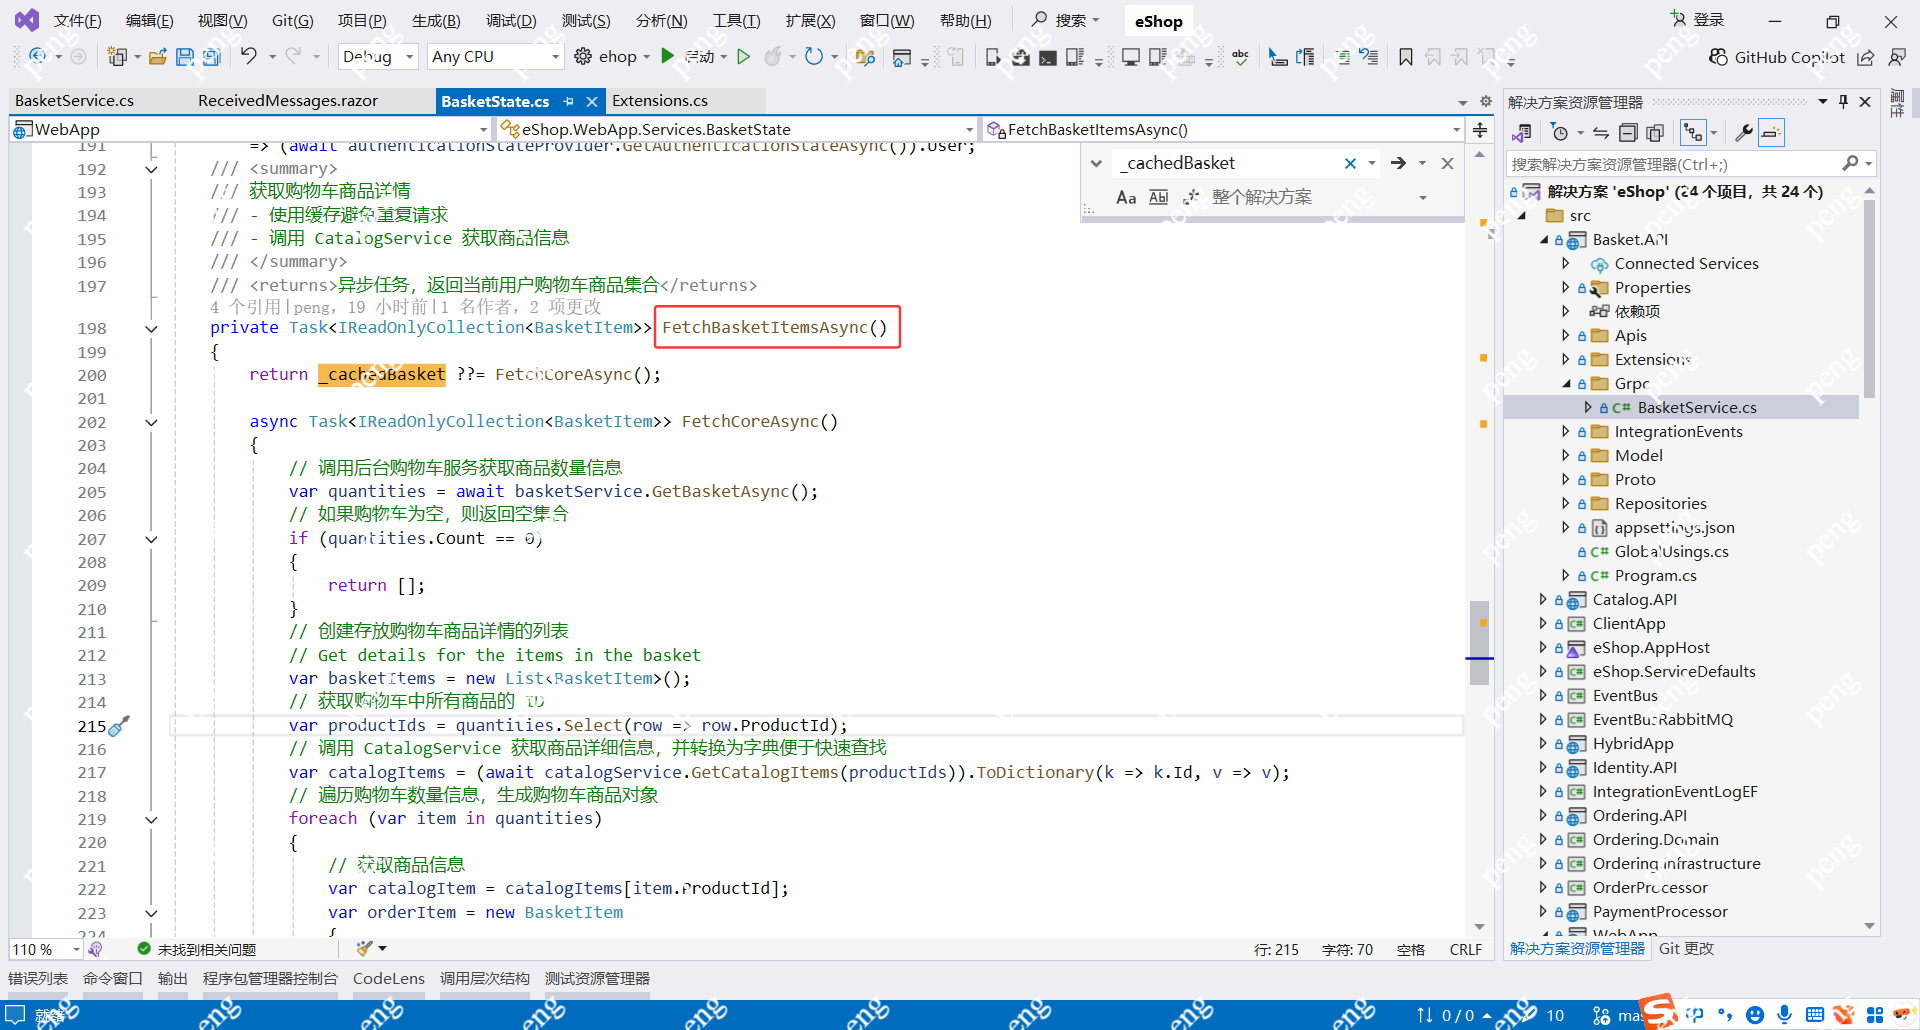Switch to the Extensions.cs tab
This screenshot has height=1030, width=1920.
(x=659, y=100)
